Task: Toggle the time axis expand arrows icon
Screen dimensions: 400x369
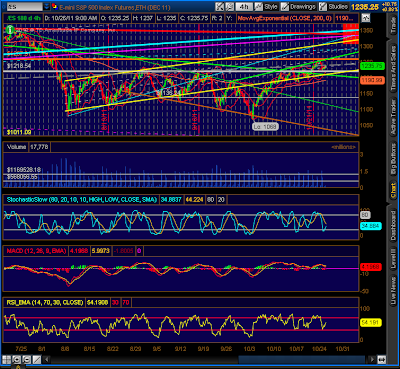Action: 382,360
